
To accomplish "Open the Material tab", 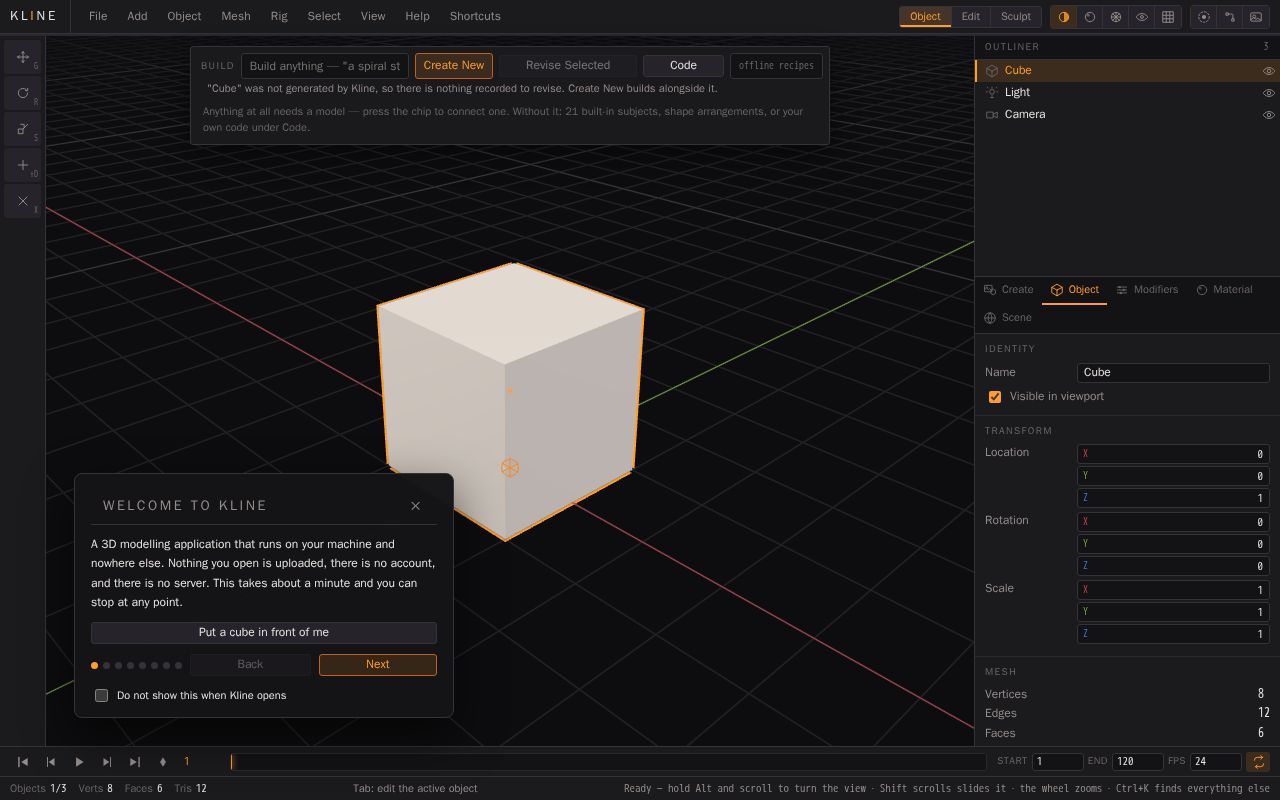I will pos(1224,290).
